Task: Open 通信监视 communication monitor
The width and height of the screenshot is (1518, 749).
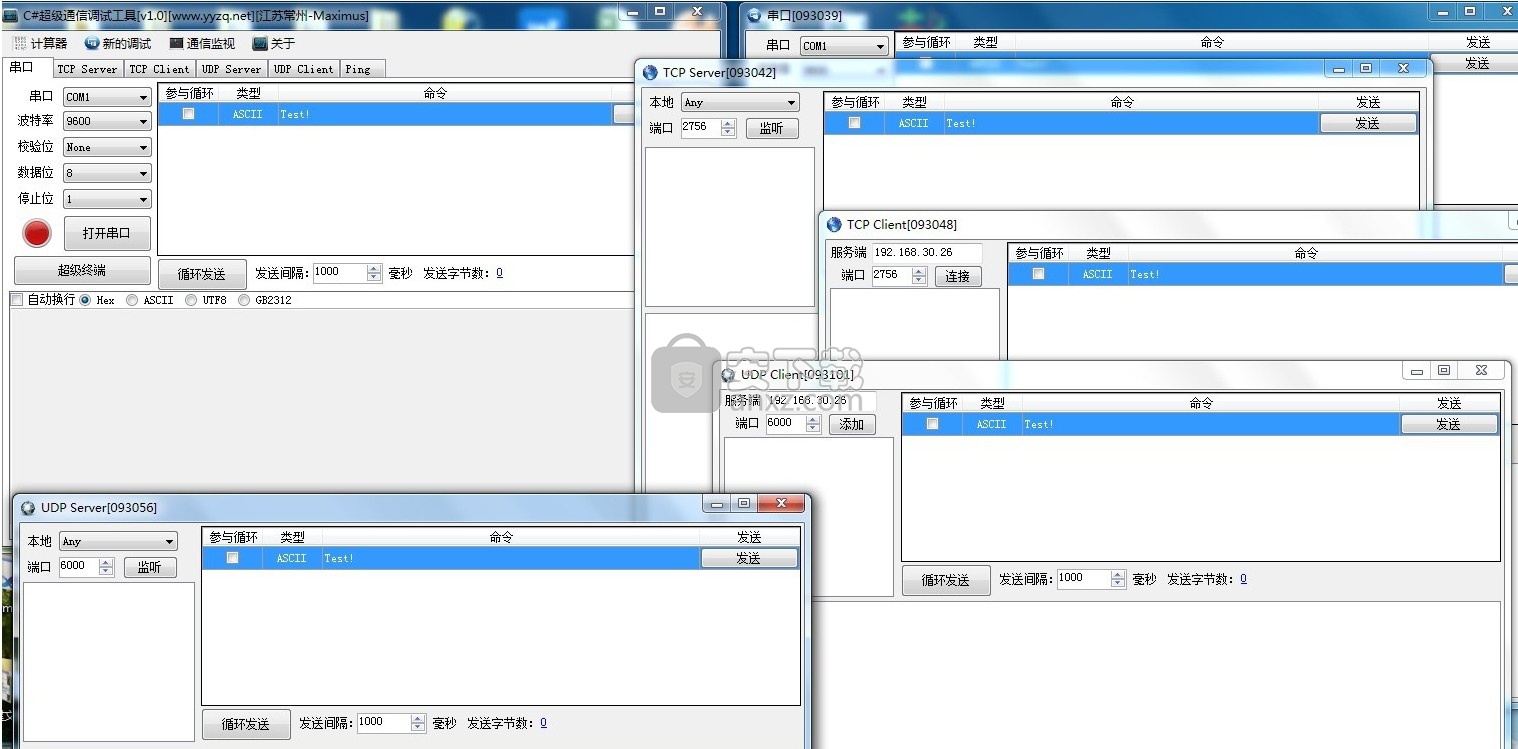Action: point(202,43)
